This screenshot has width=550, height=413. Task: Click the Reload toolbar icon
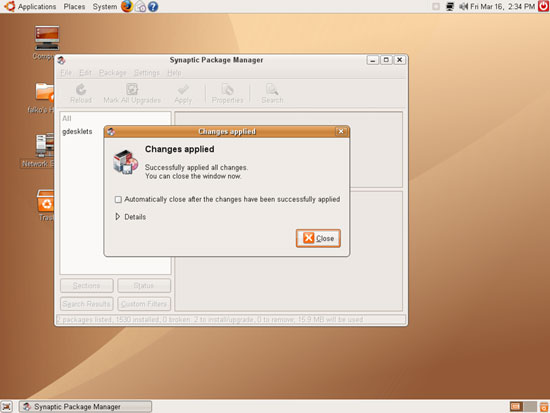point(81,94)
